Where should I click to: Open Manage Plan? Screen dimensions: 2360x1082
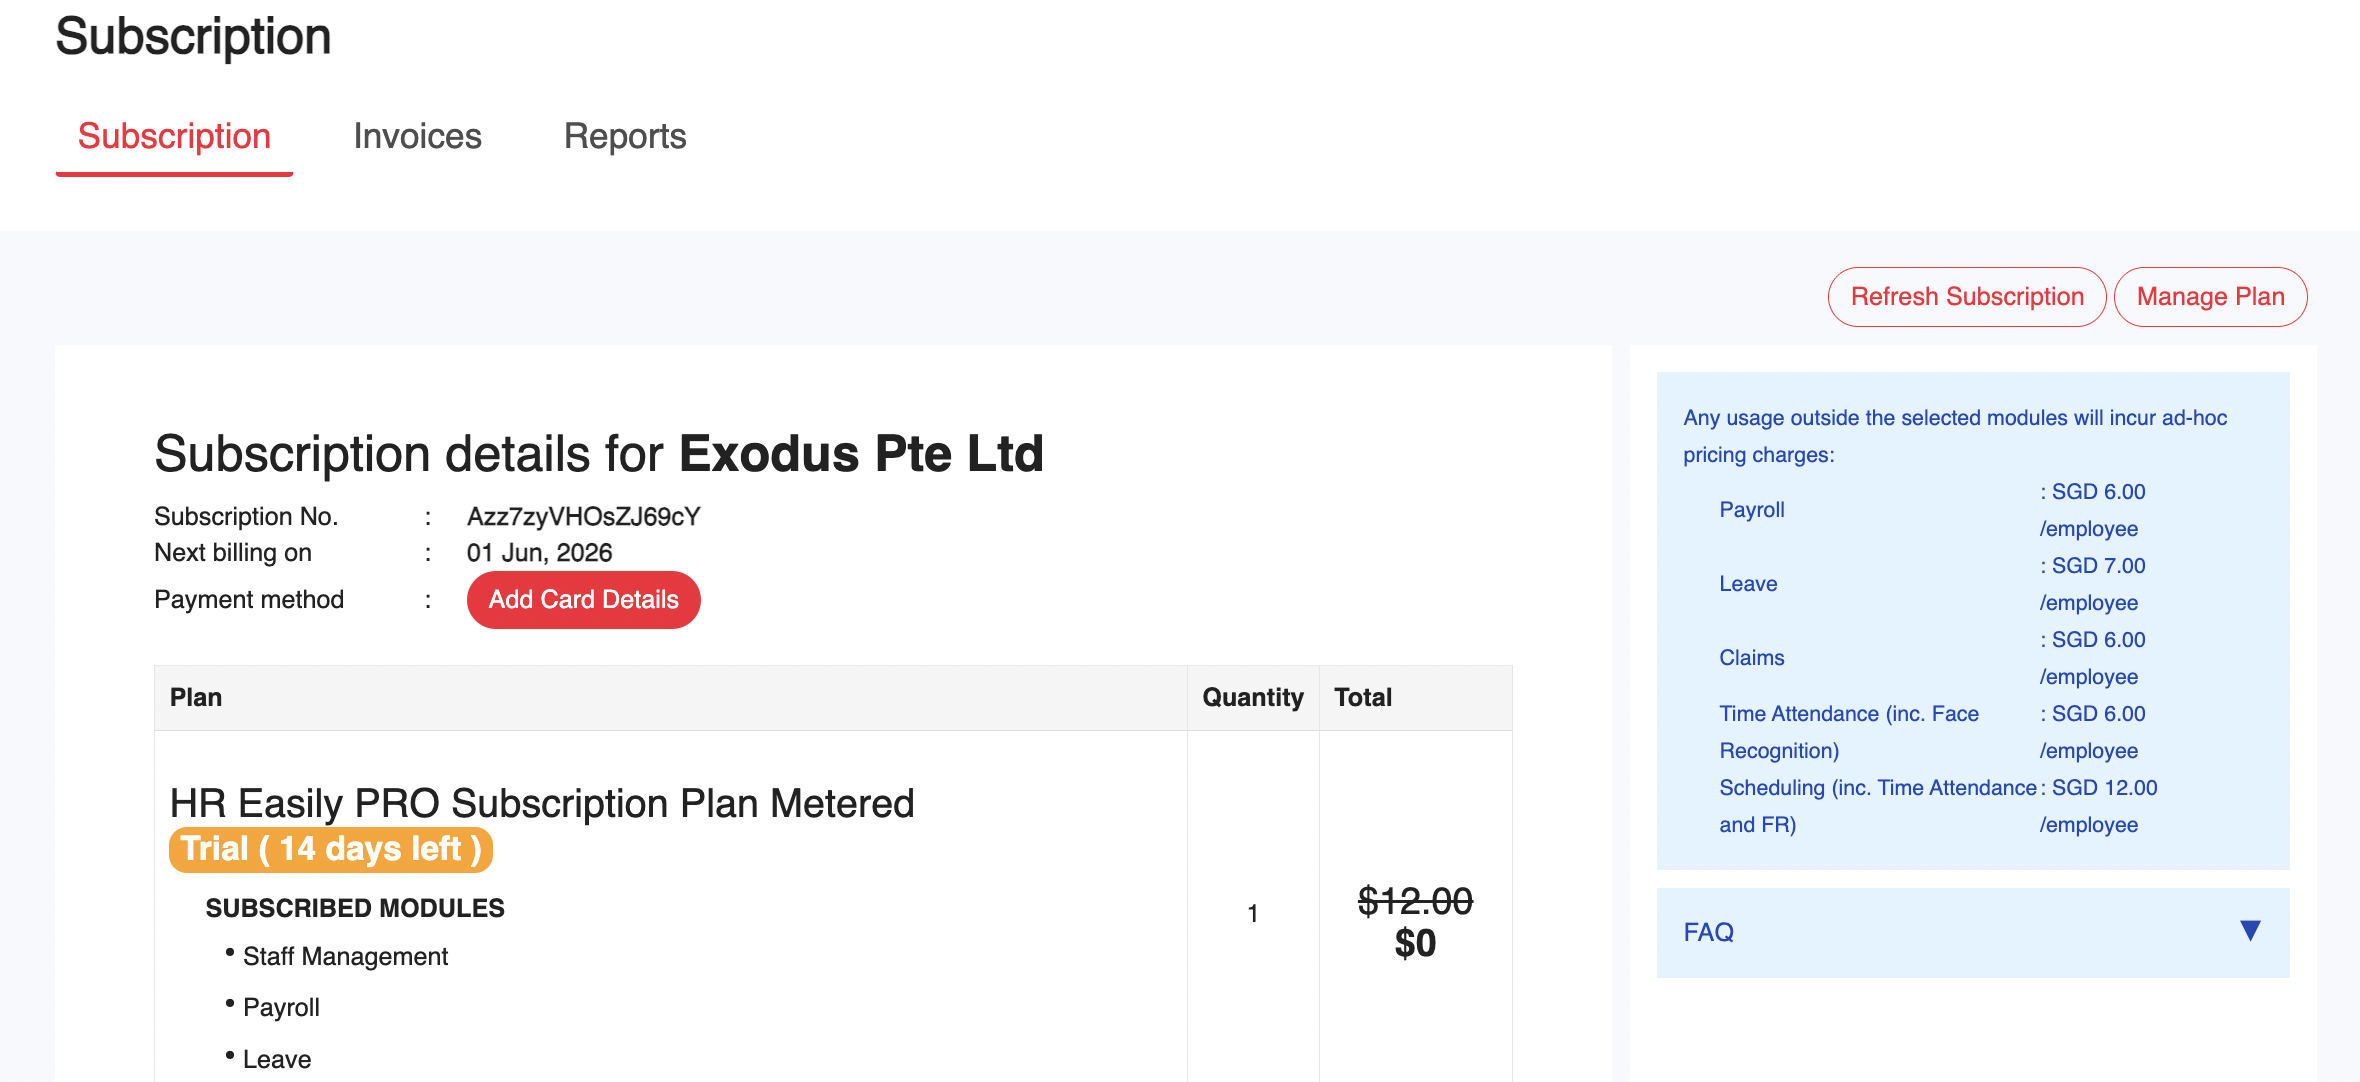click(x=2210, y=297)
